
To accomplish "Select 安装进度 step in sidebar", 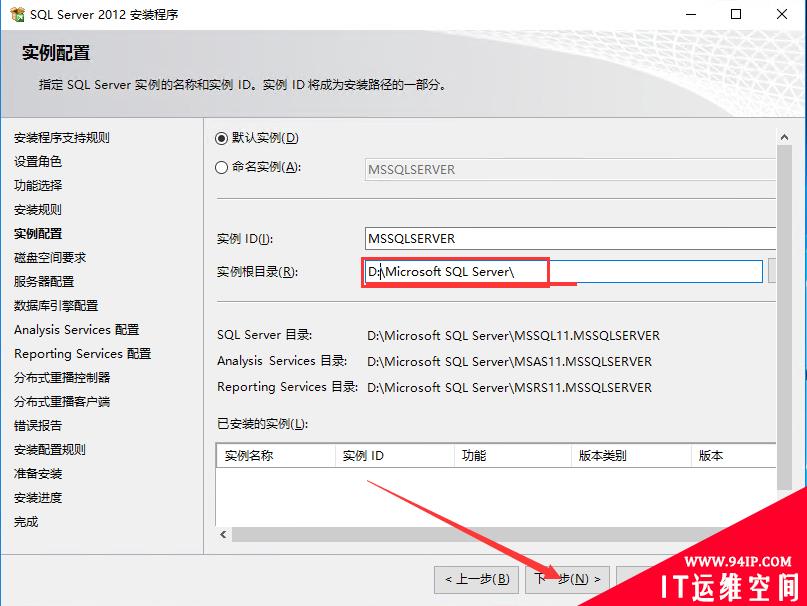I will coord(38,498).
